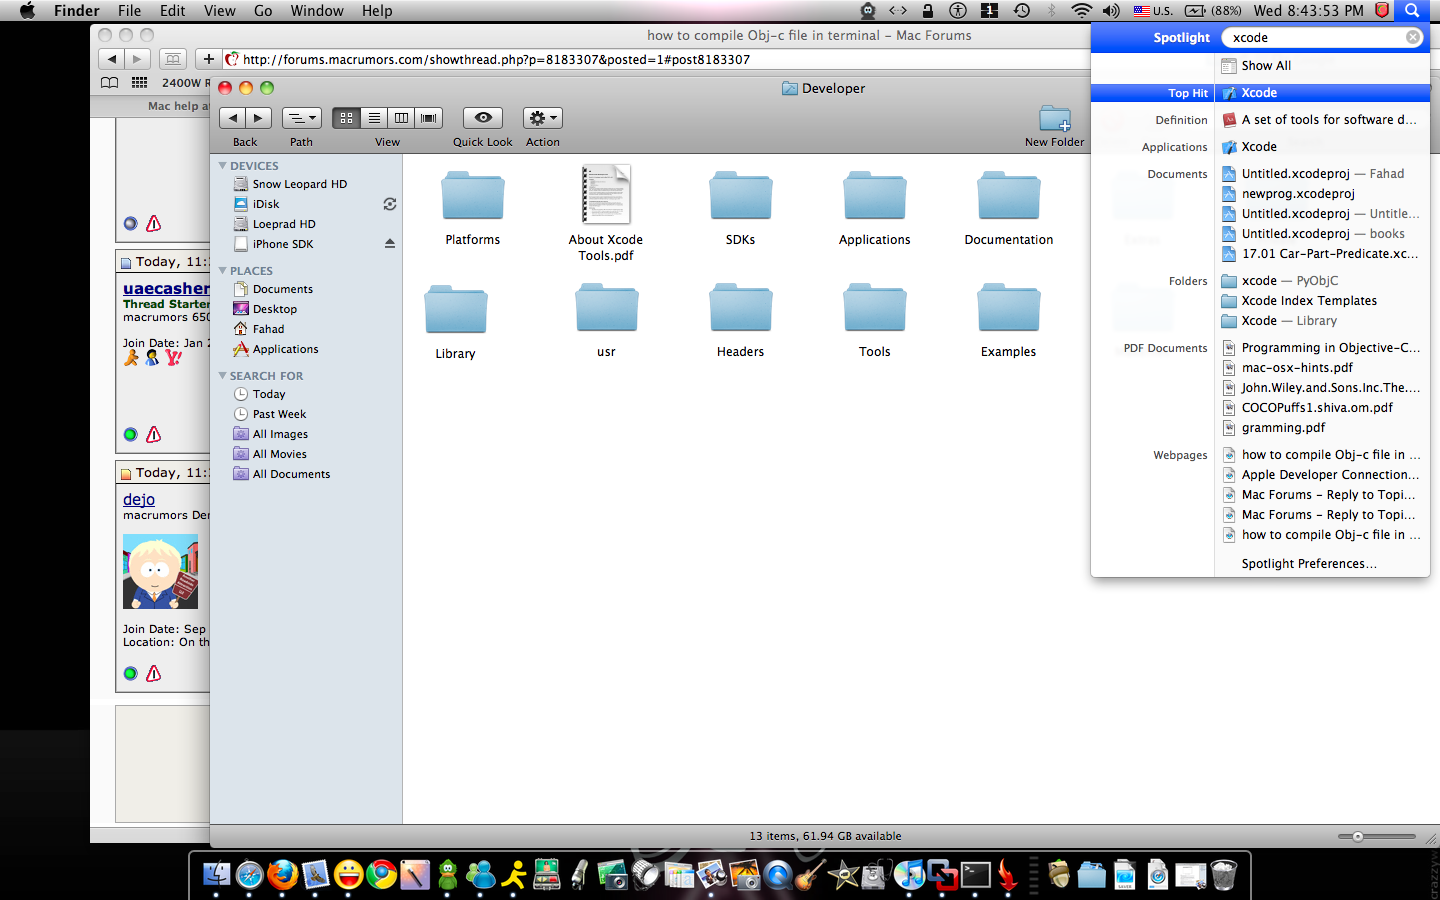Open the Documentation folder in Developer
Viewport: 1440px width, 900px height.
point(1009,196)
